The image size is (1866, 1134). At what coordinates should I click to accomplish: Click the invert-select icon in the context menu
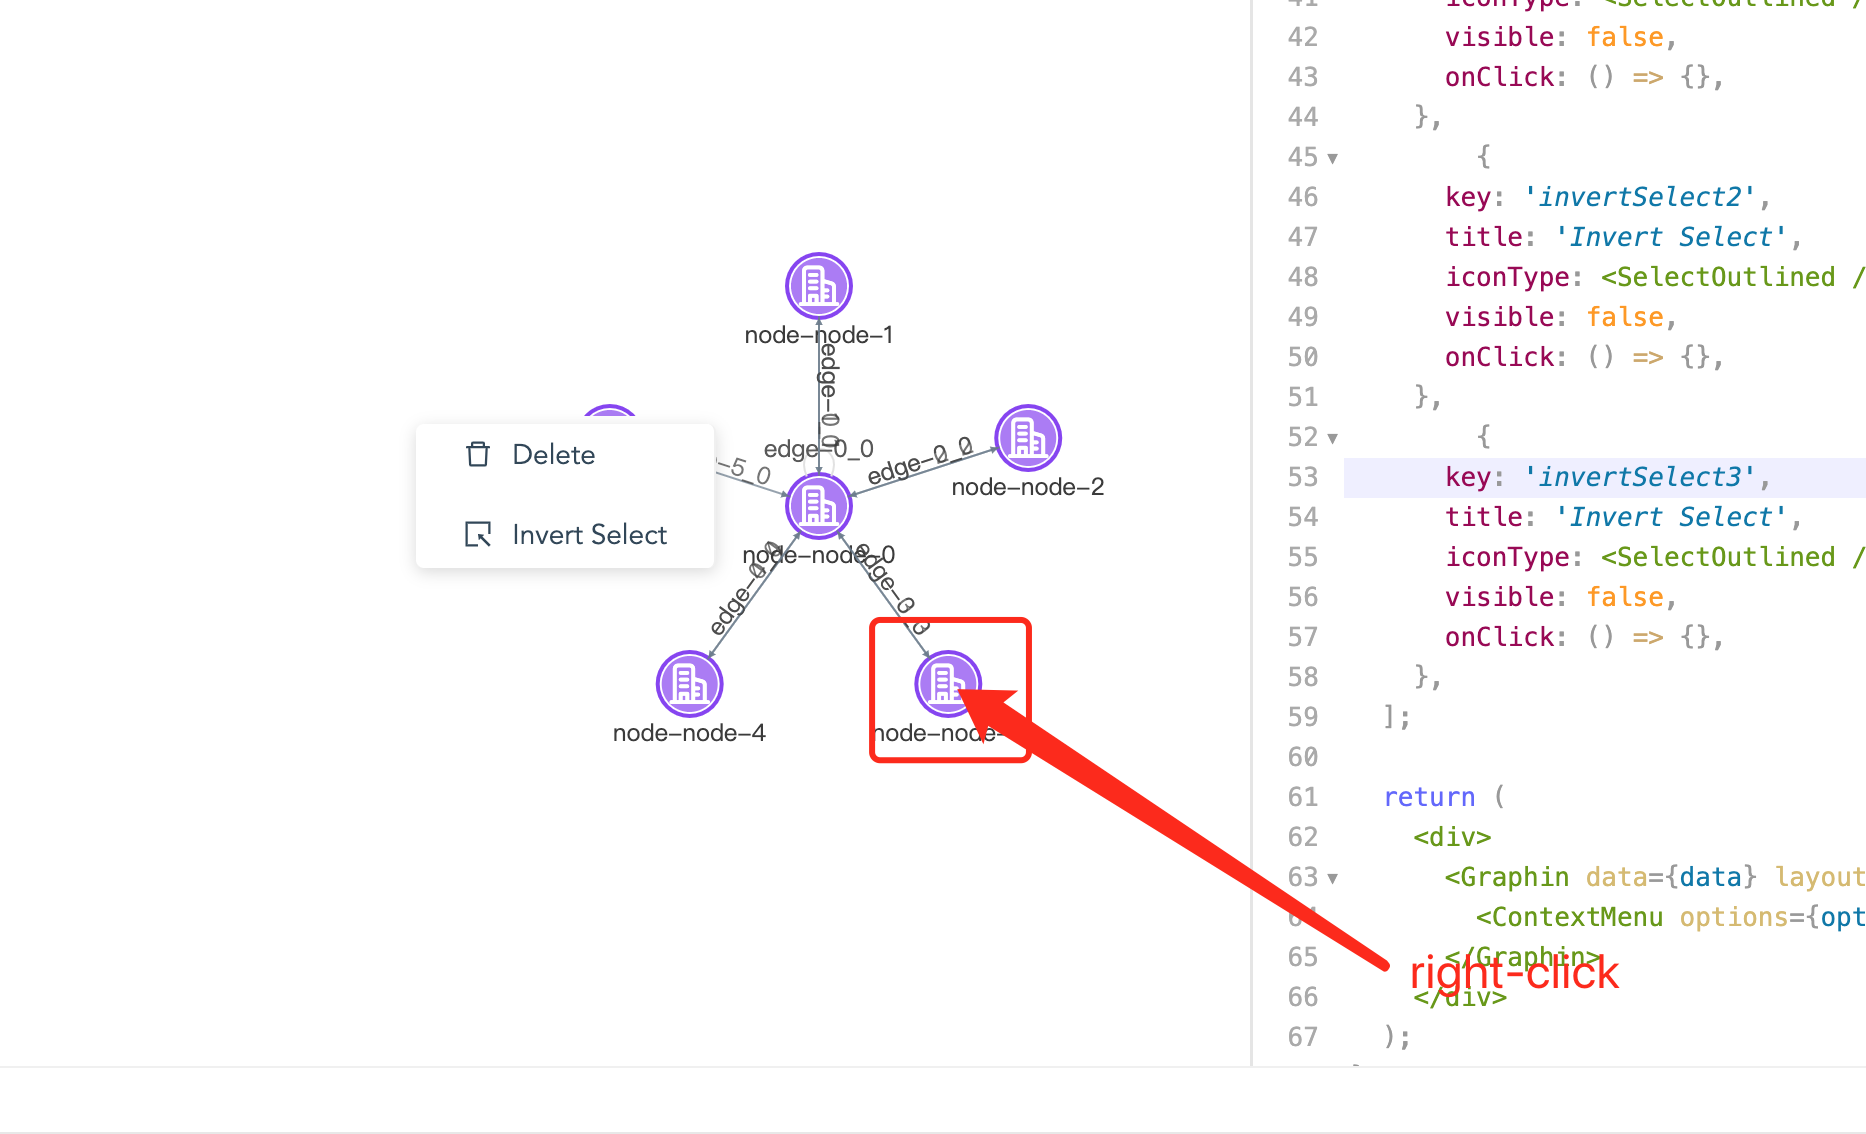coord(478,534)
